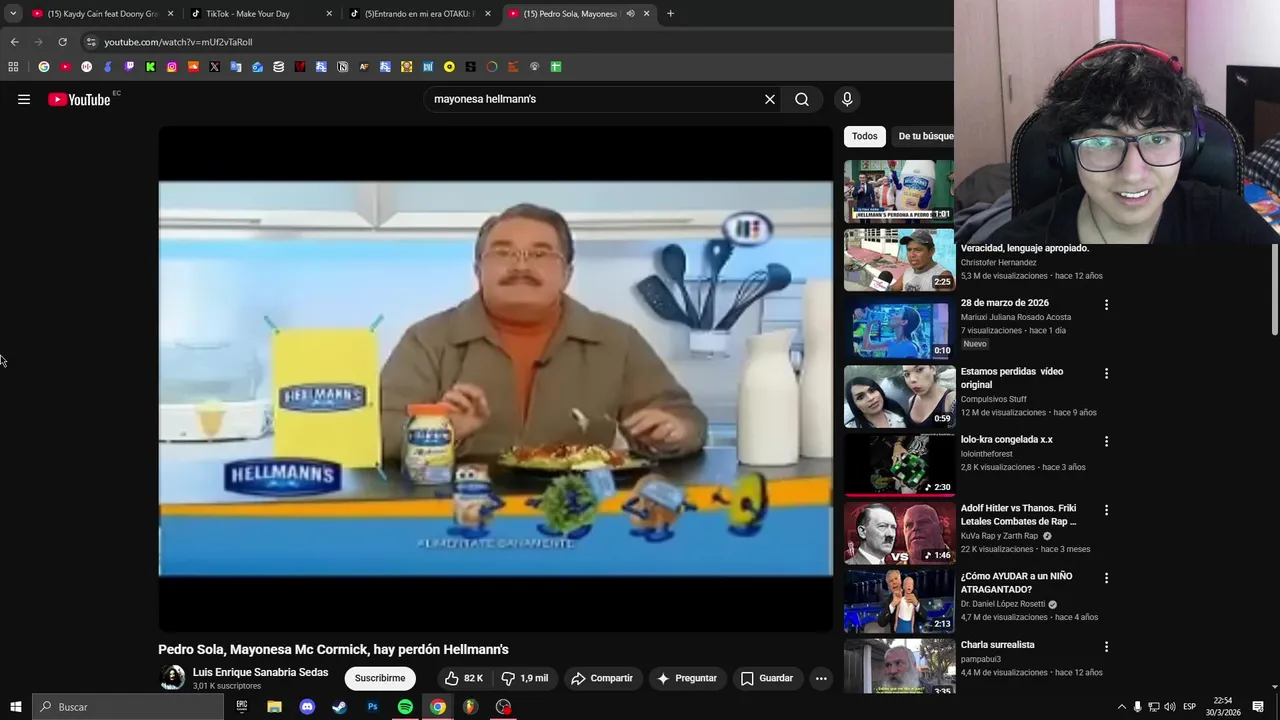Open options for 28 de marzo de 2026 video
The height and width of the screenshot is (720, 1280).
tap(1106, 304)
